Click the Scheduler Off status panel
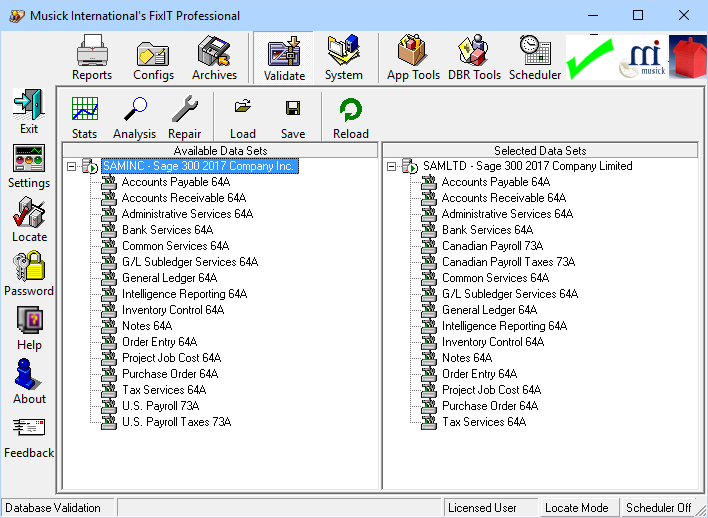 (659, 508)
